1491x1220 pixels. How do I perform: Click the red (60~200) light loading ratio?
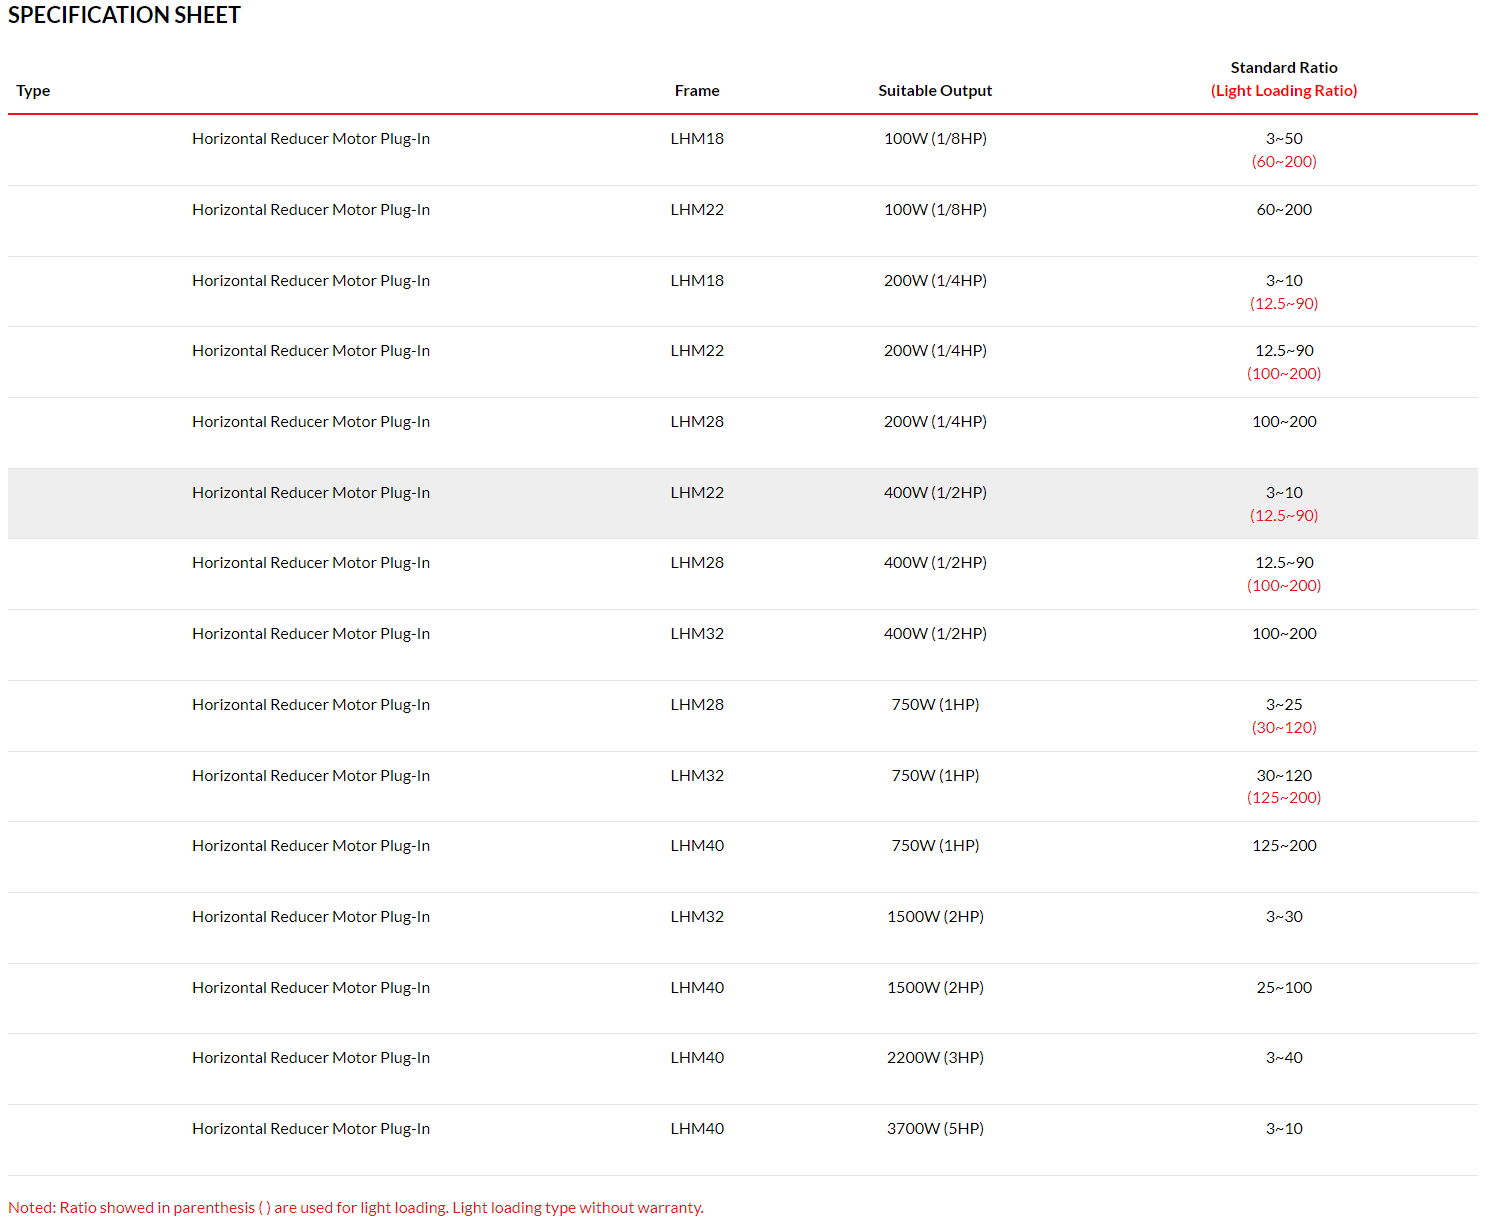click(1284, 162)
